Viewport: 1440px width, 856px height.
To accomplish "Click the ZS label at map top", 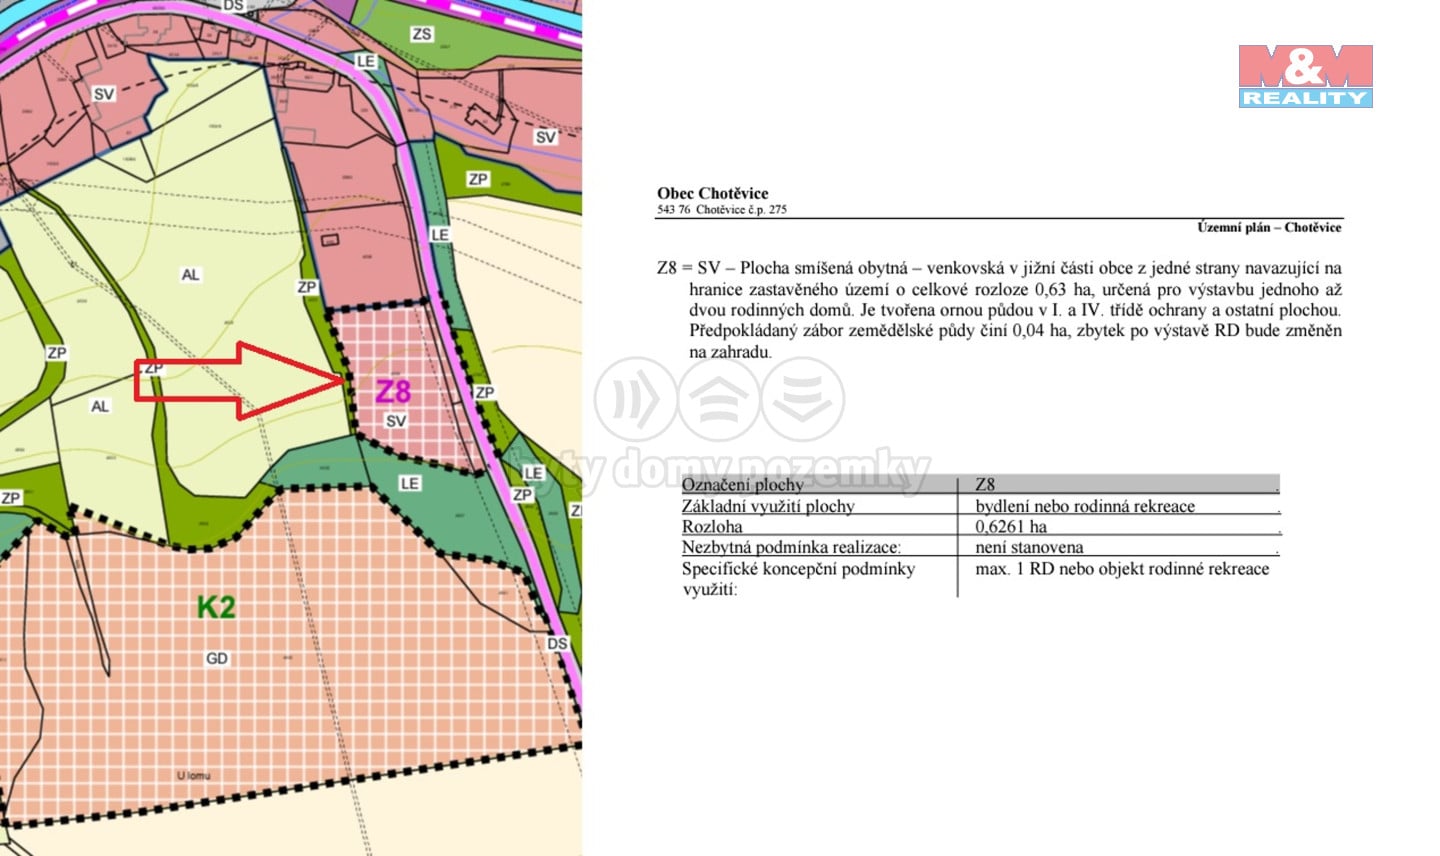I will 422,34.
